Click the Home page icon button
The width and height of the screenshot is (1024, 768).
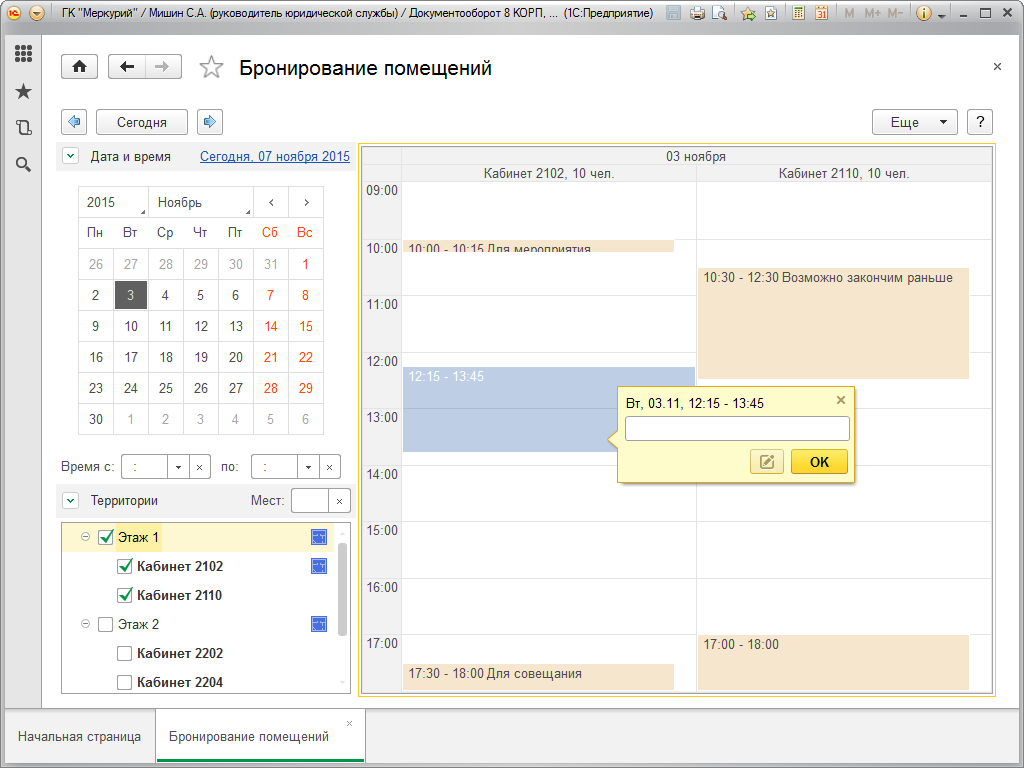79,67
